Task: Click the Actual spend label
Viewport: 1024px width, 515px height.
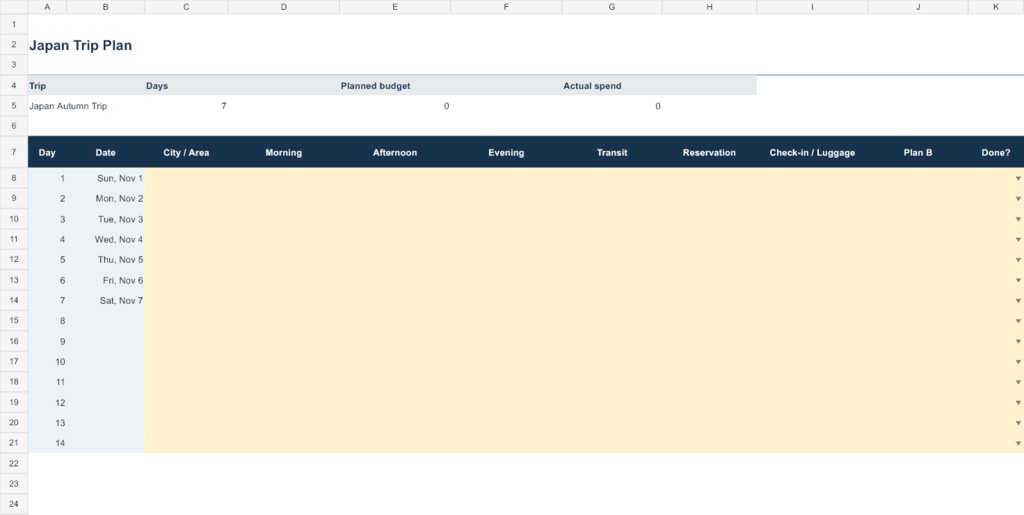Action: pyautogui.click(x=592, y=86)
